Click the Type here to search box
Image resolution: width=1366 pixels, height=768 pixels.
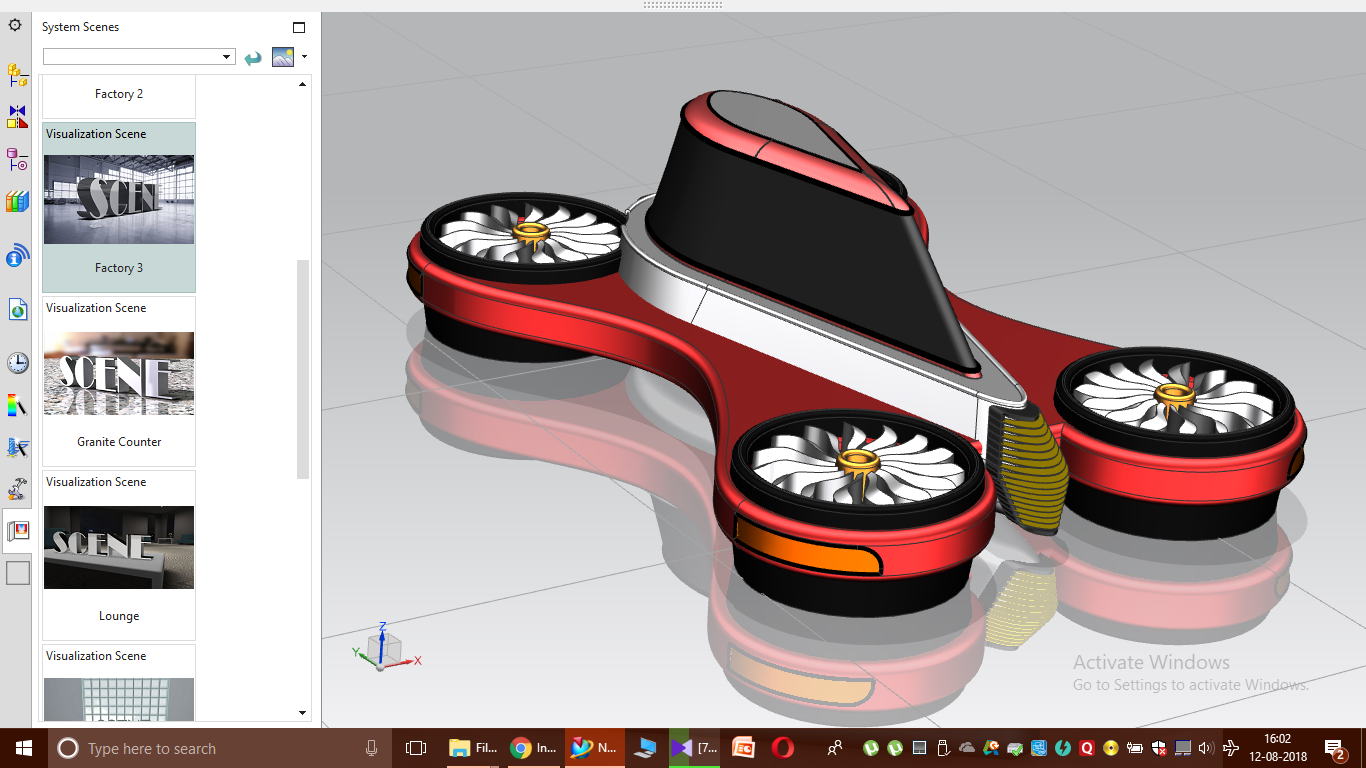220,748
